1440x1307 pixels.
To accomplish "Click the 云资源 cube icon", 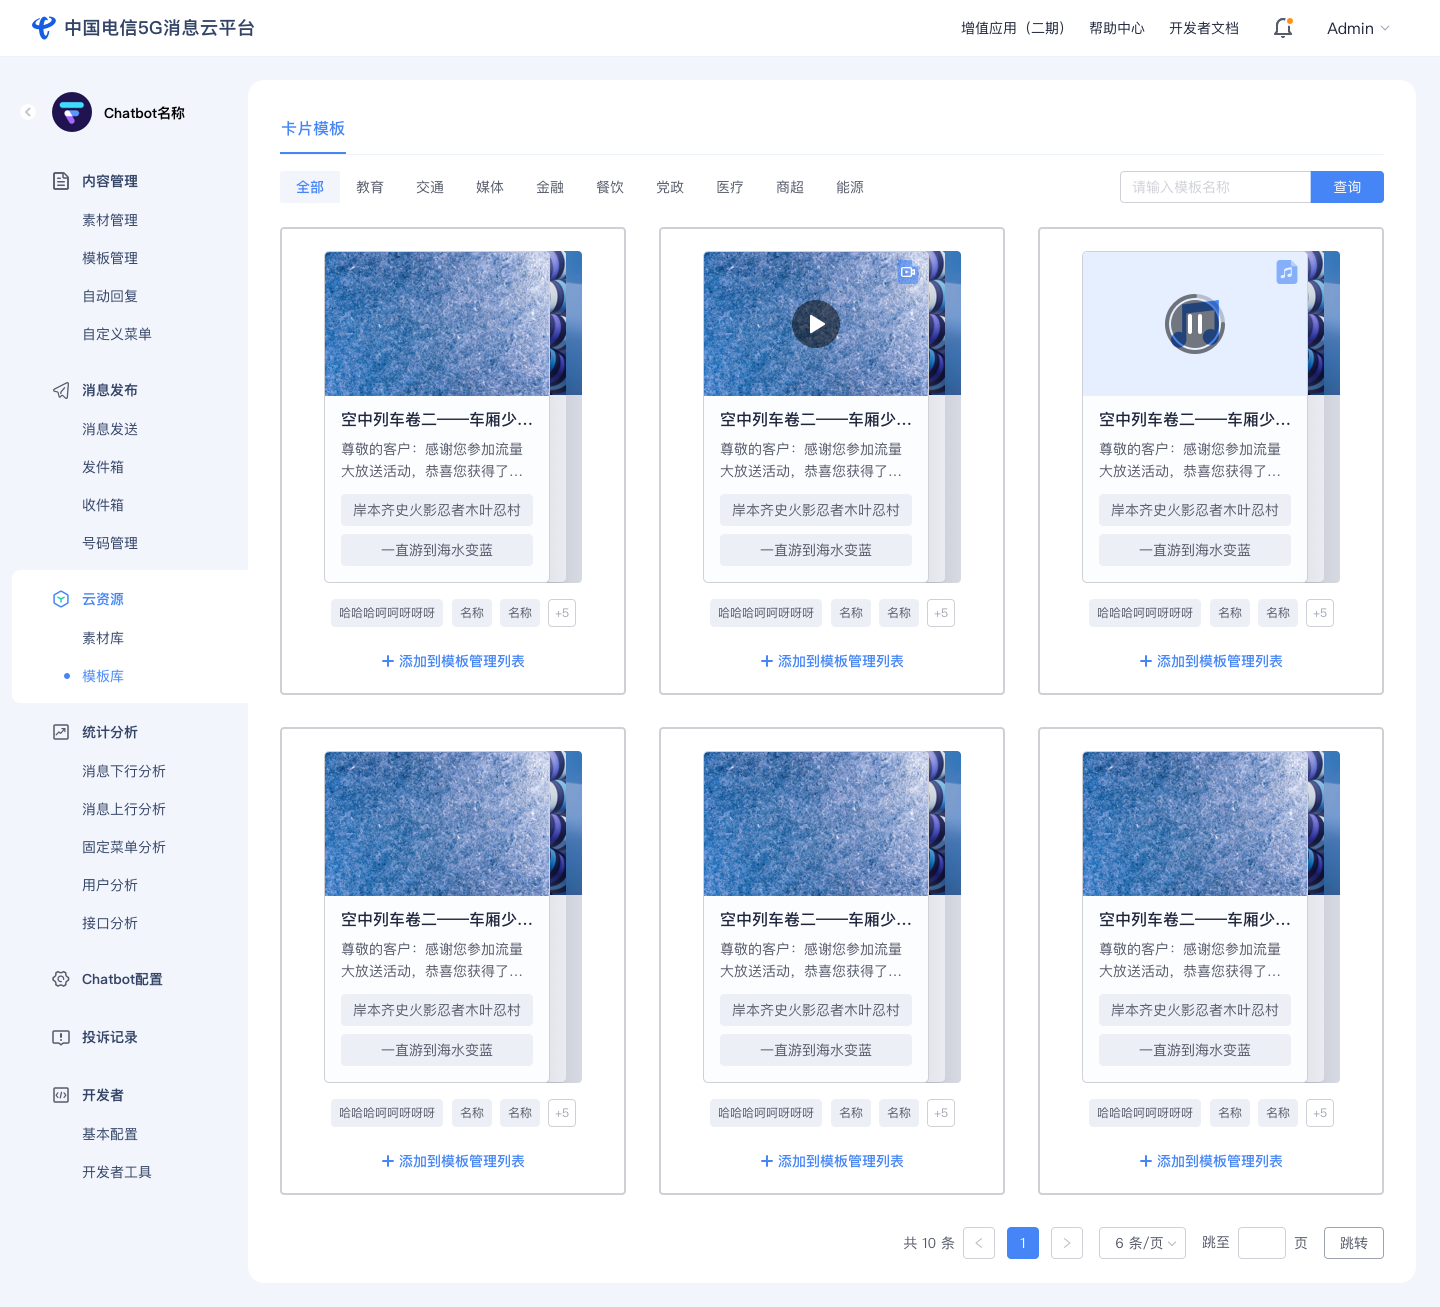I will coord(61,599).
